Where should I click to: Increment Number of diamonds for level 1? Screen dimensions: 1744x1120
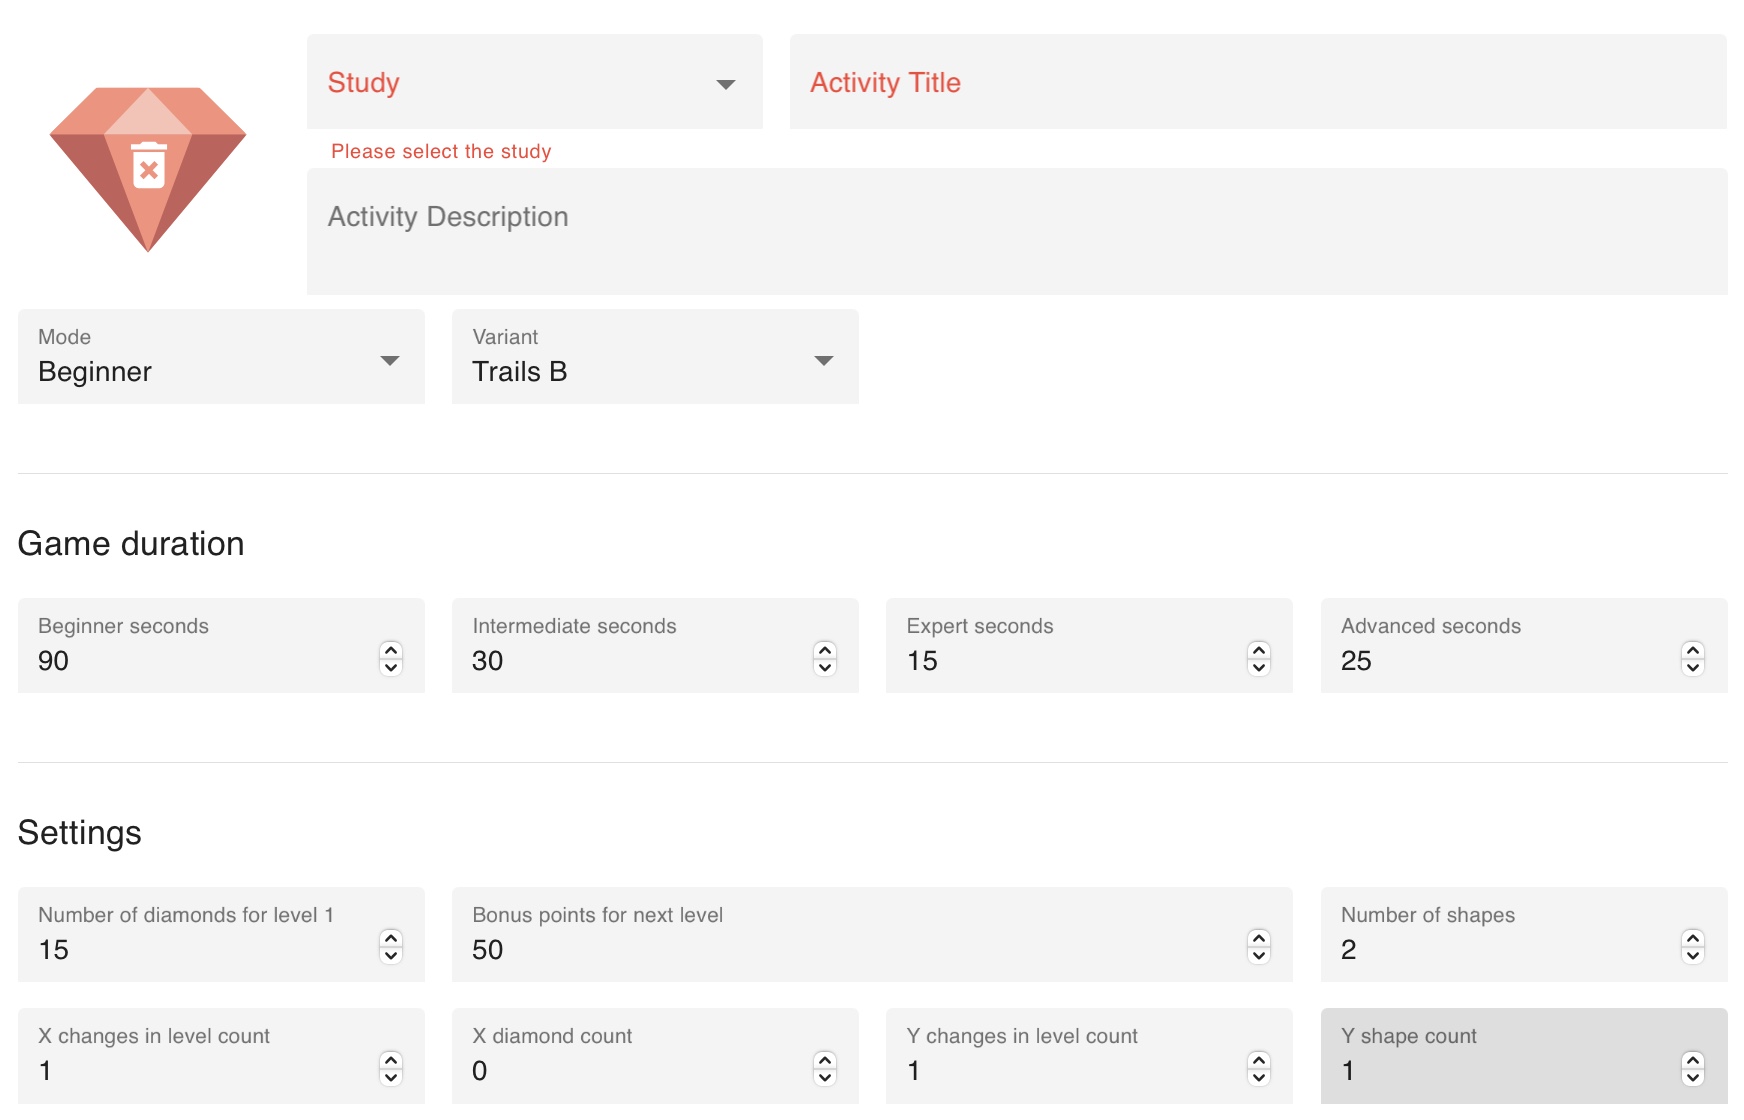tap(391, 939)
